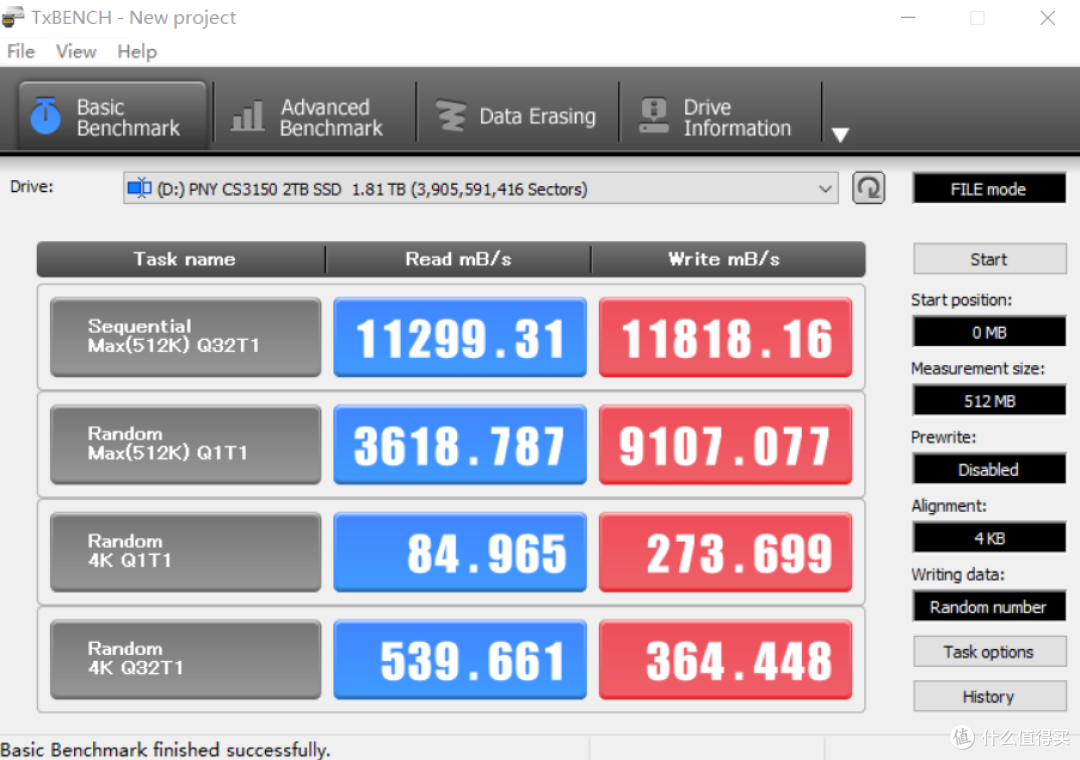The image size is (1080, 760).
Task: Change Writing data from Random number
Action: point(988,606)
